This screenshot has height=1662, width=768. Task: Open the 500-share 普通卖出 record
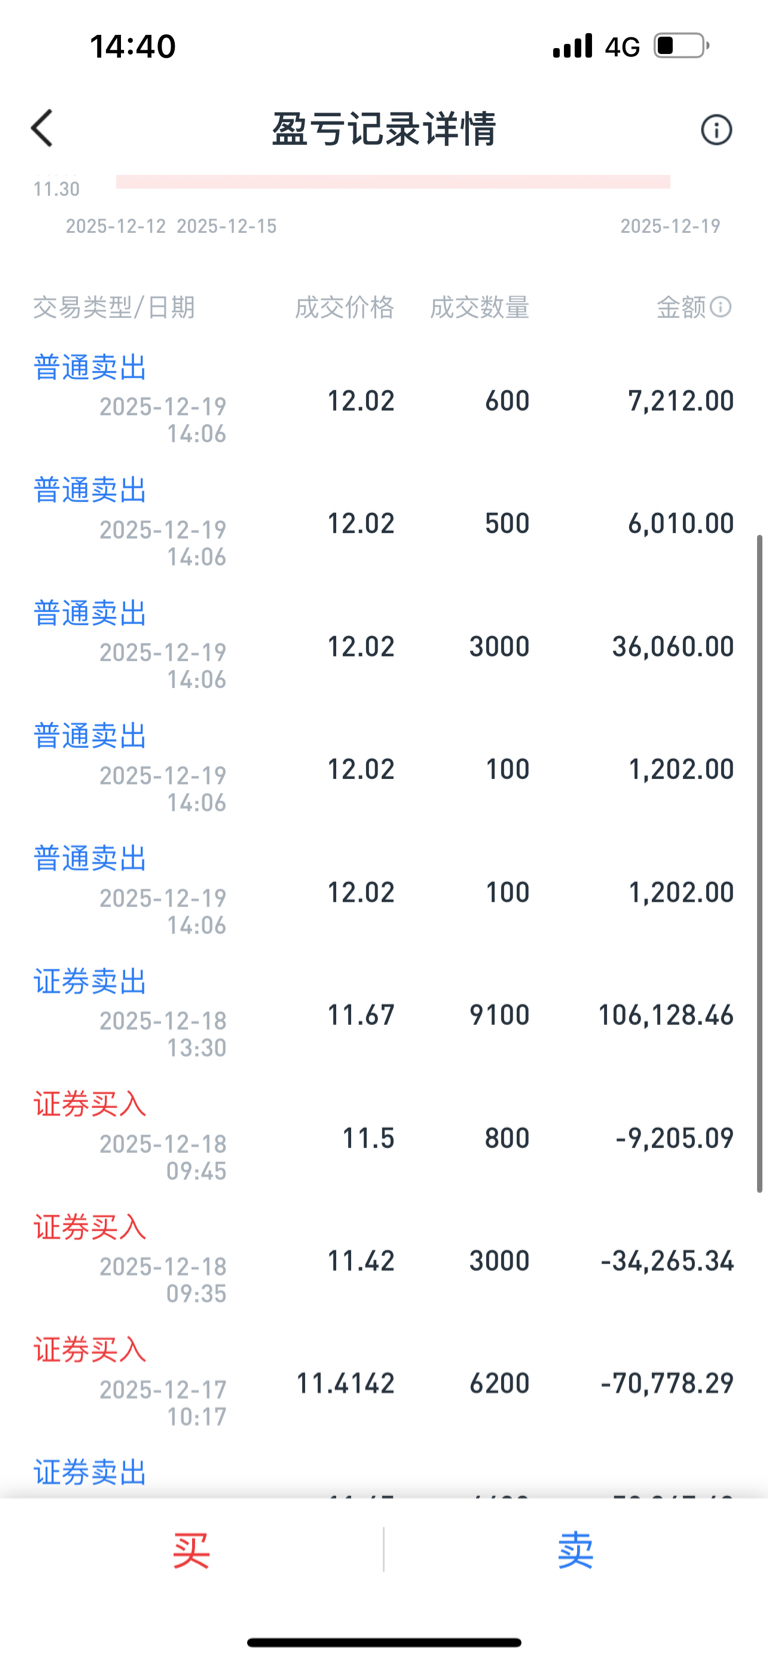pyautogui.click(x=384, y=524)
